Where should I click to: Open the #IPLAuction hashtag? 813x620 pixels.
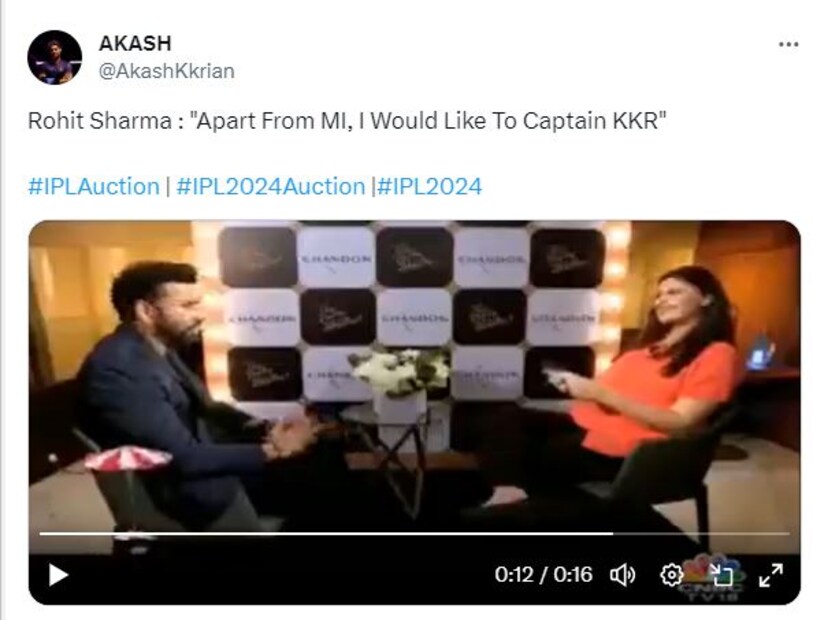[x=94, y=187]
